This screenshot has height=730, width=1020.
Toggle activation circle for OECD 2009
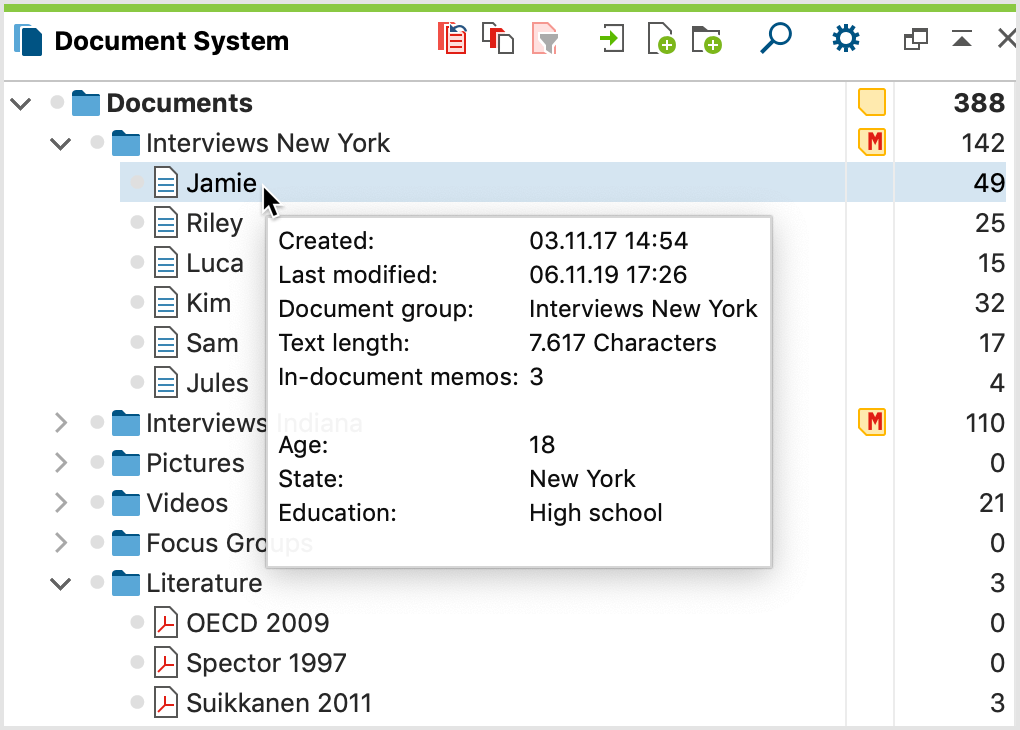point(137,622)
